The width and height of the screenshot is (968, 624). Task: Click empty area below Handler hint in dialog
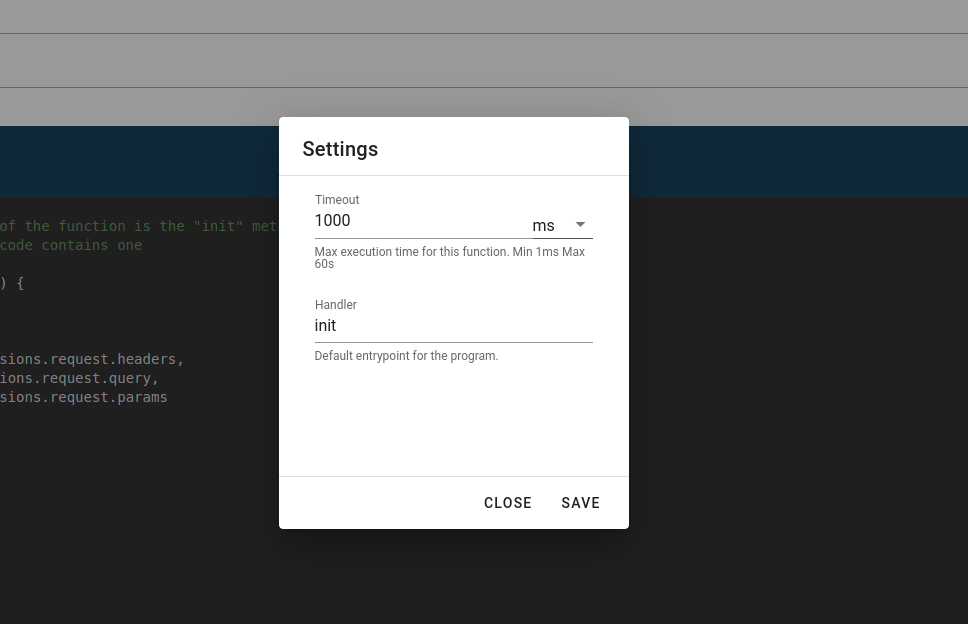453,420
